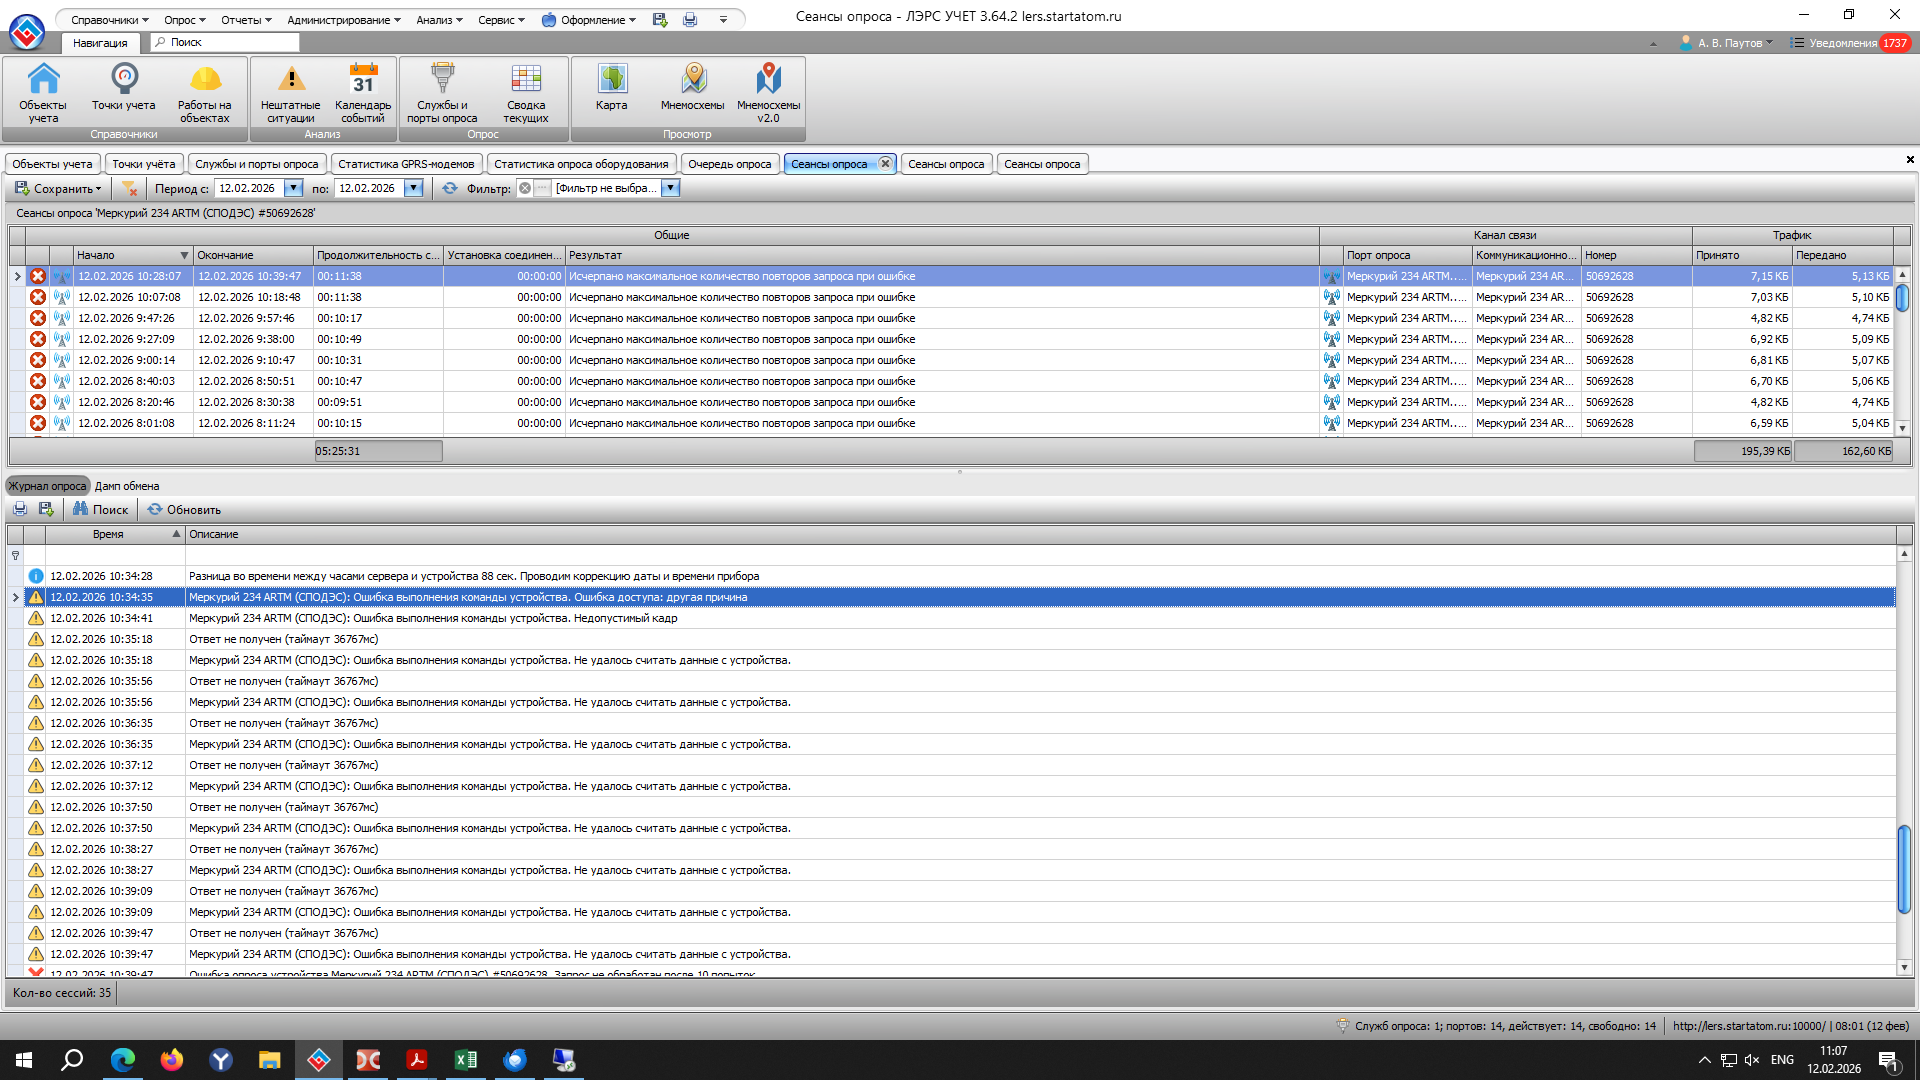
Task: Open the Период с date dropdown
Action: click(293, 188)
